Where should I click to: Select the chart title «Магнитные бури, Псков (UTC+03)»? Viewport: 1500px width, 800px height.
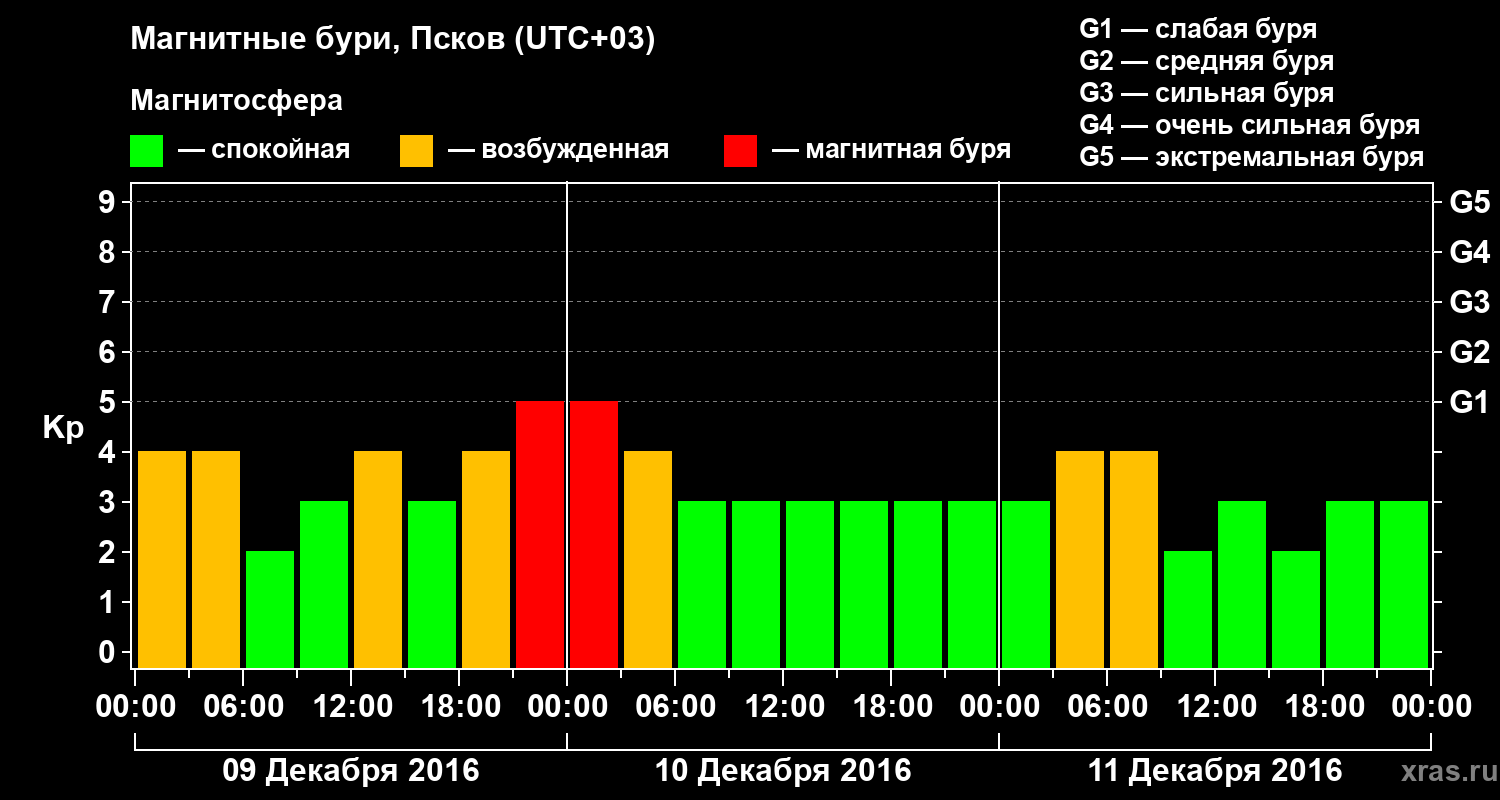(393, 41)
